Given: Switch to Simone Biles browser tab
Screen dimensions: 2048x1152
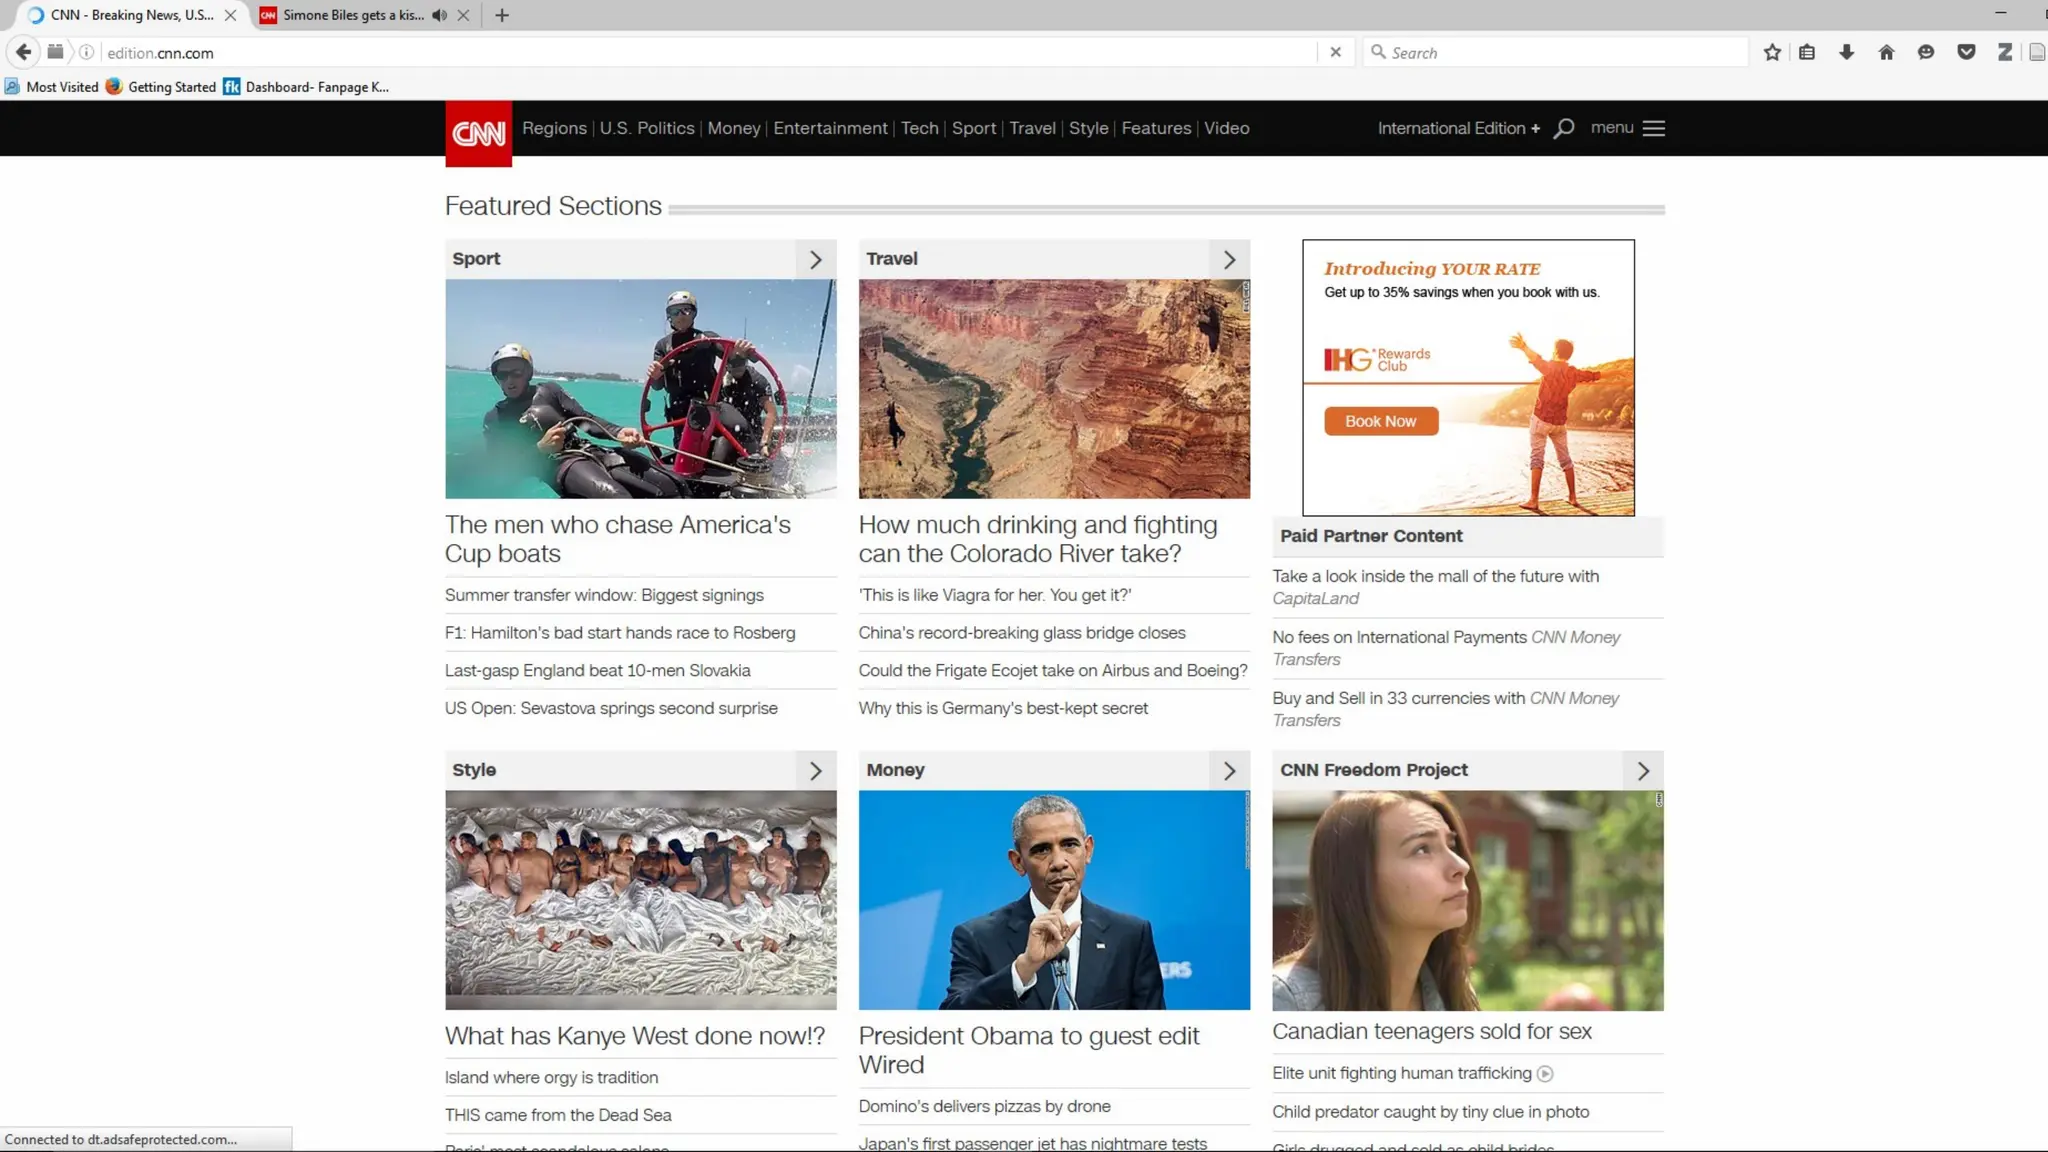Looking at the screenshot, I should (x=352, y=15).
